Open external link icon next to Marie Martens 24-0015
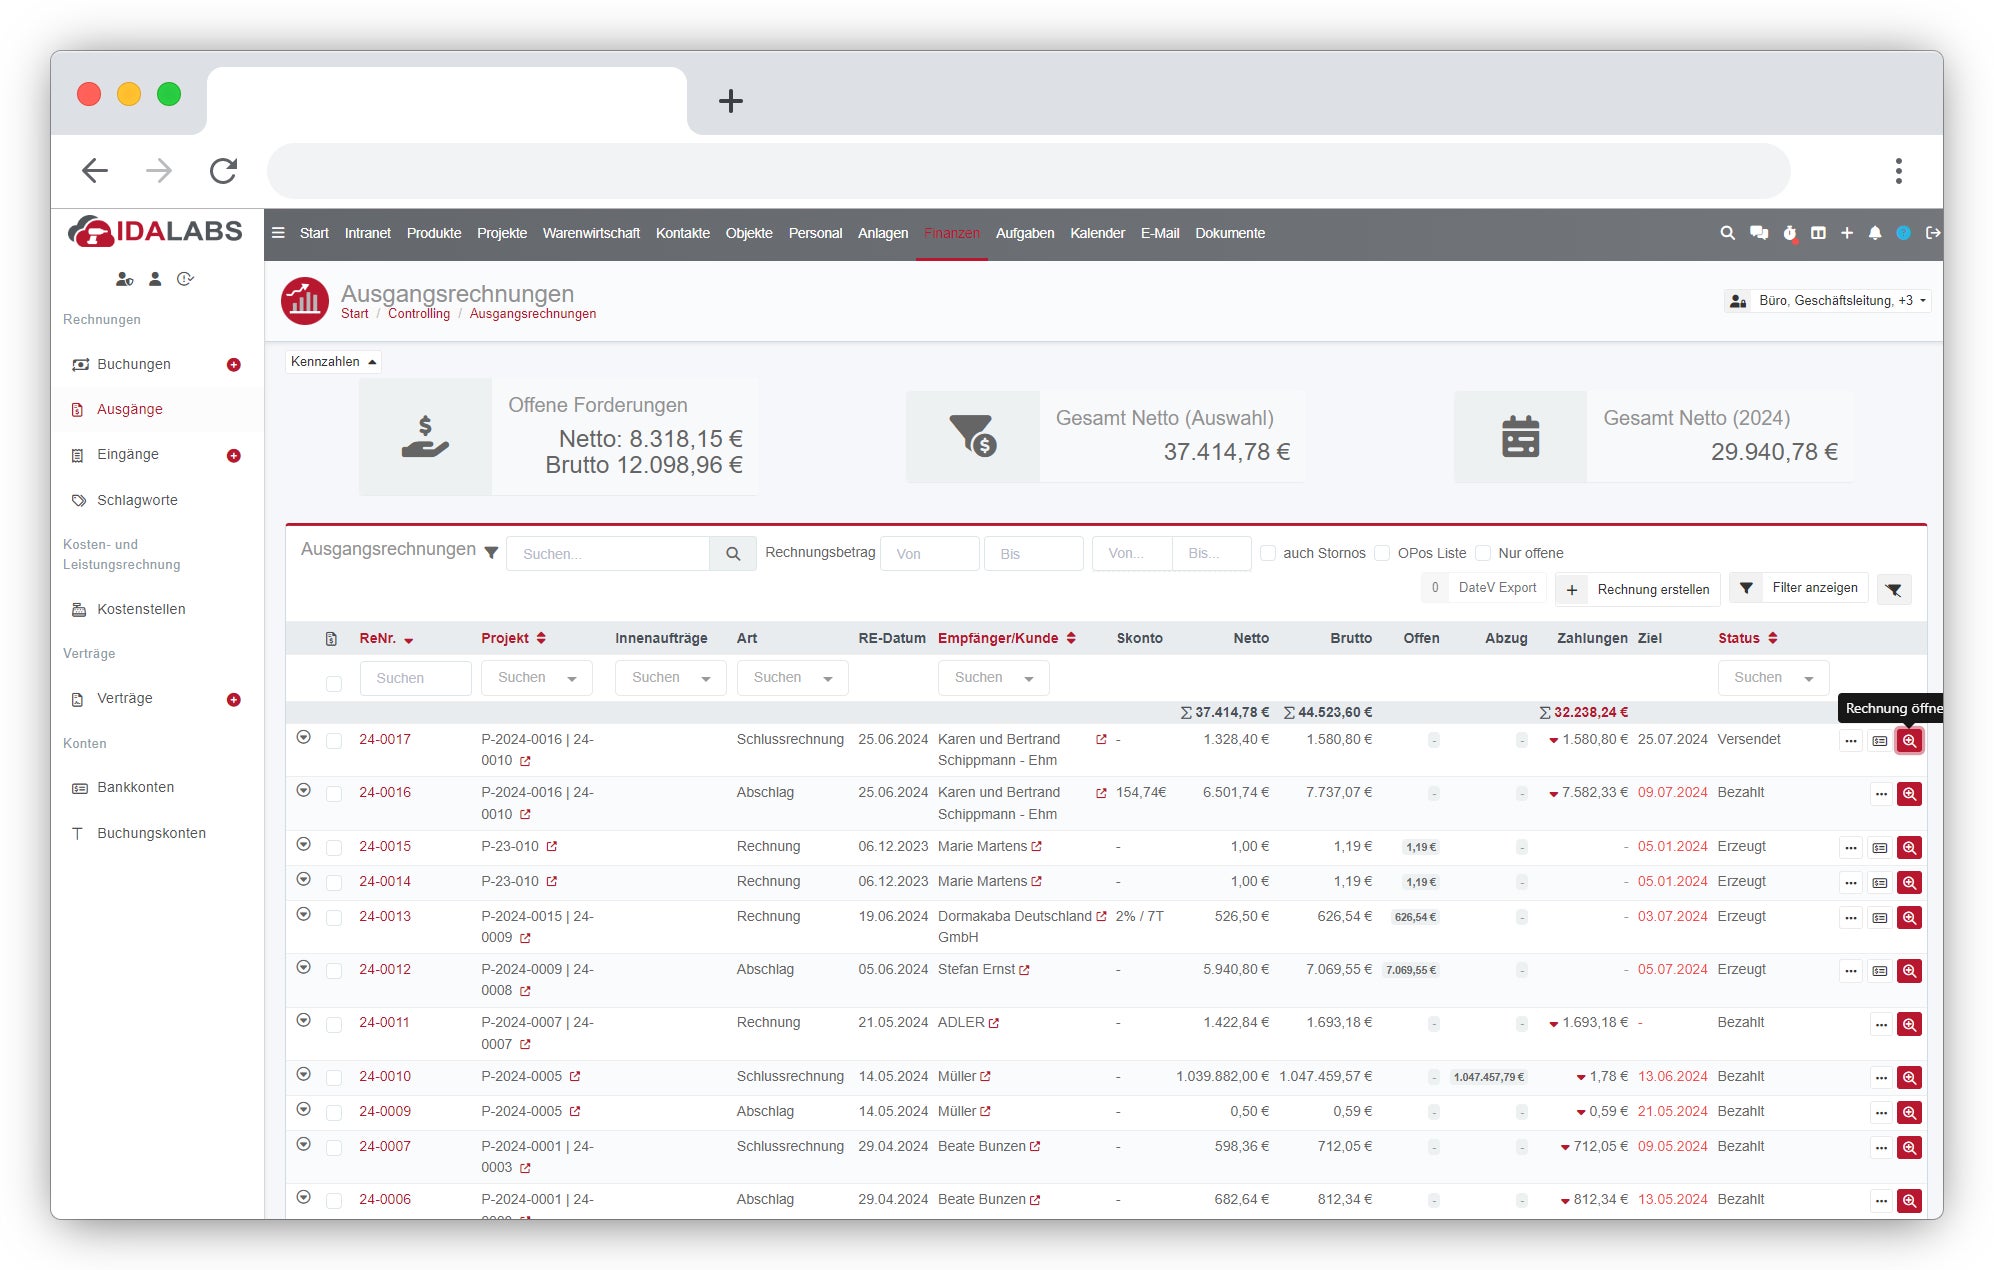This screenshot has width=1994, height=1270. pos(1037,846)
